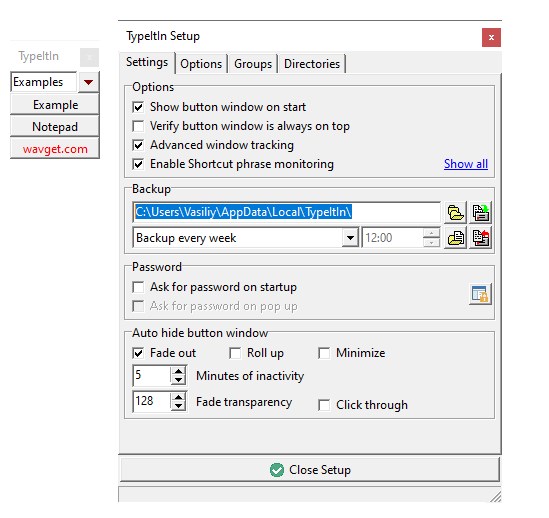Open the Backup every week dropdown
This screenshot has height=518, width=549.
tap(350, 238)
